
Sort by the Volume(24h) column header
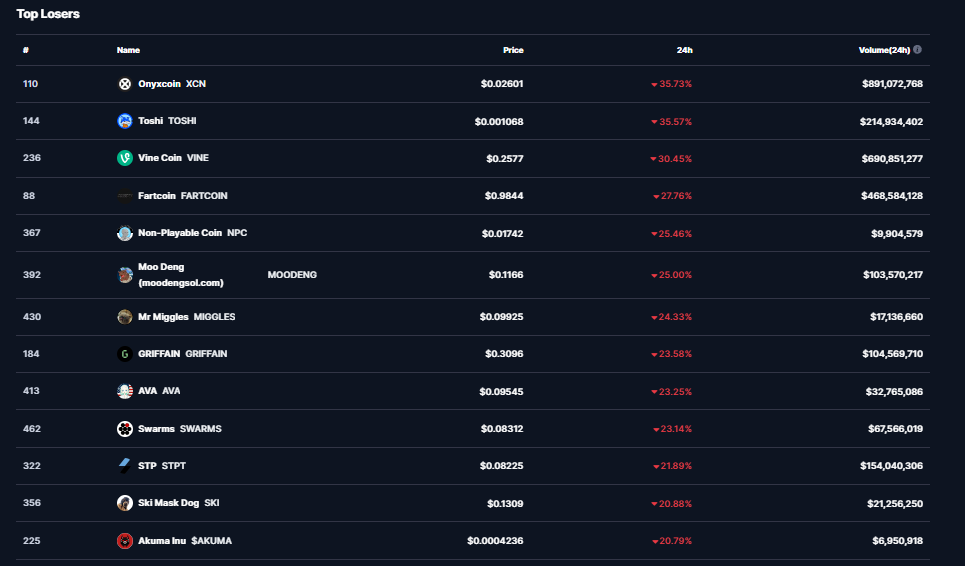[884, 50]
